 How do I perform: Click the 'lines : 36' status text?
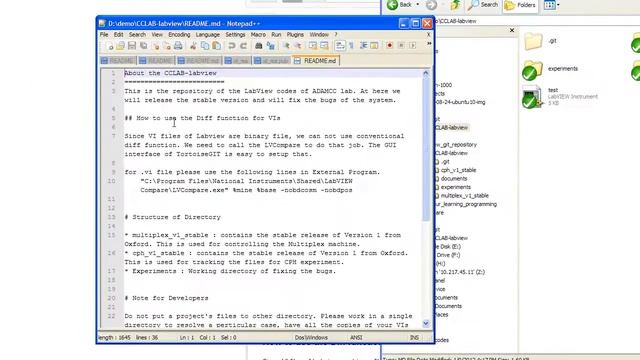pyautogui.click(x=147, y=338)
